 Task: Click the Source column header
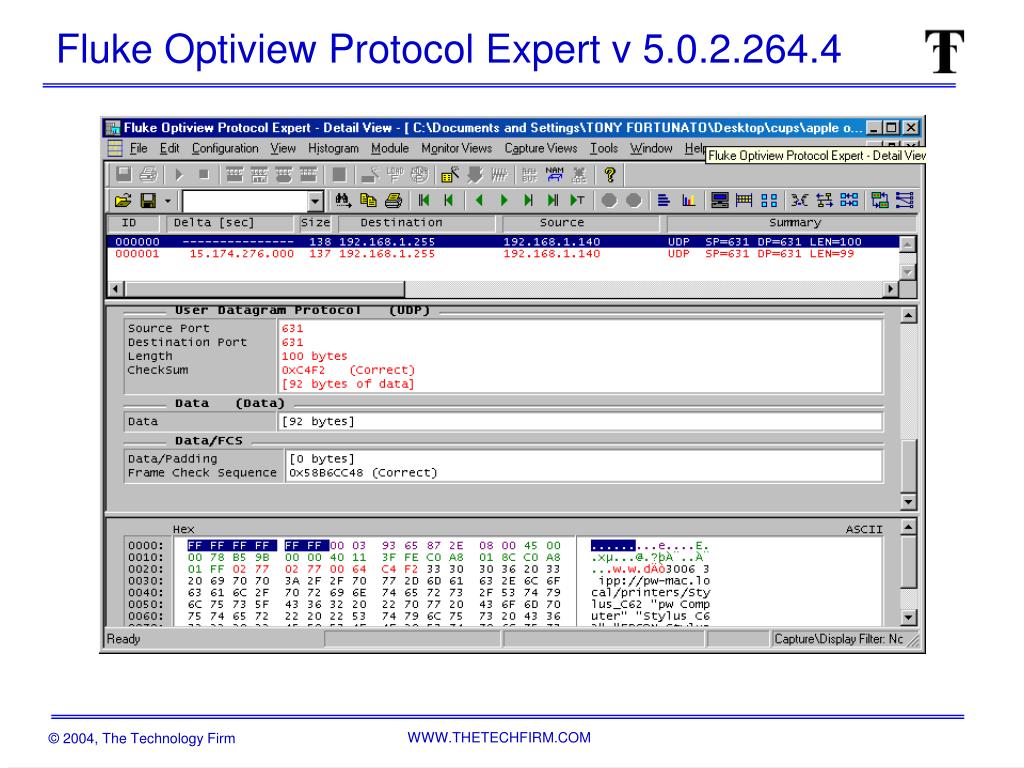point(580,223)
